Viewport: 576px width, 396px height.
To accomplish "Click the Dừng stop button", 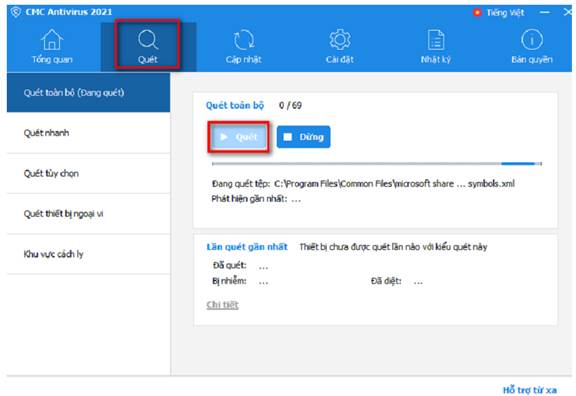I will pos(303,137).
